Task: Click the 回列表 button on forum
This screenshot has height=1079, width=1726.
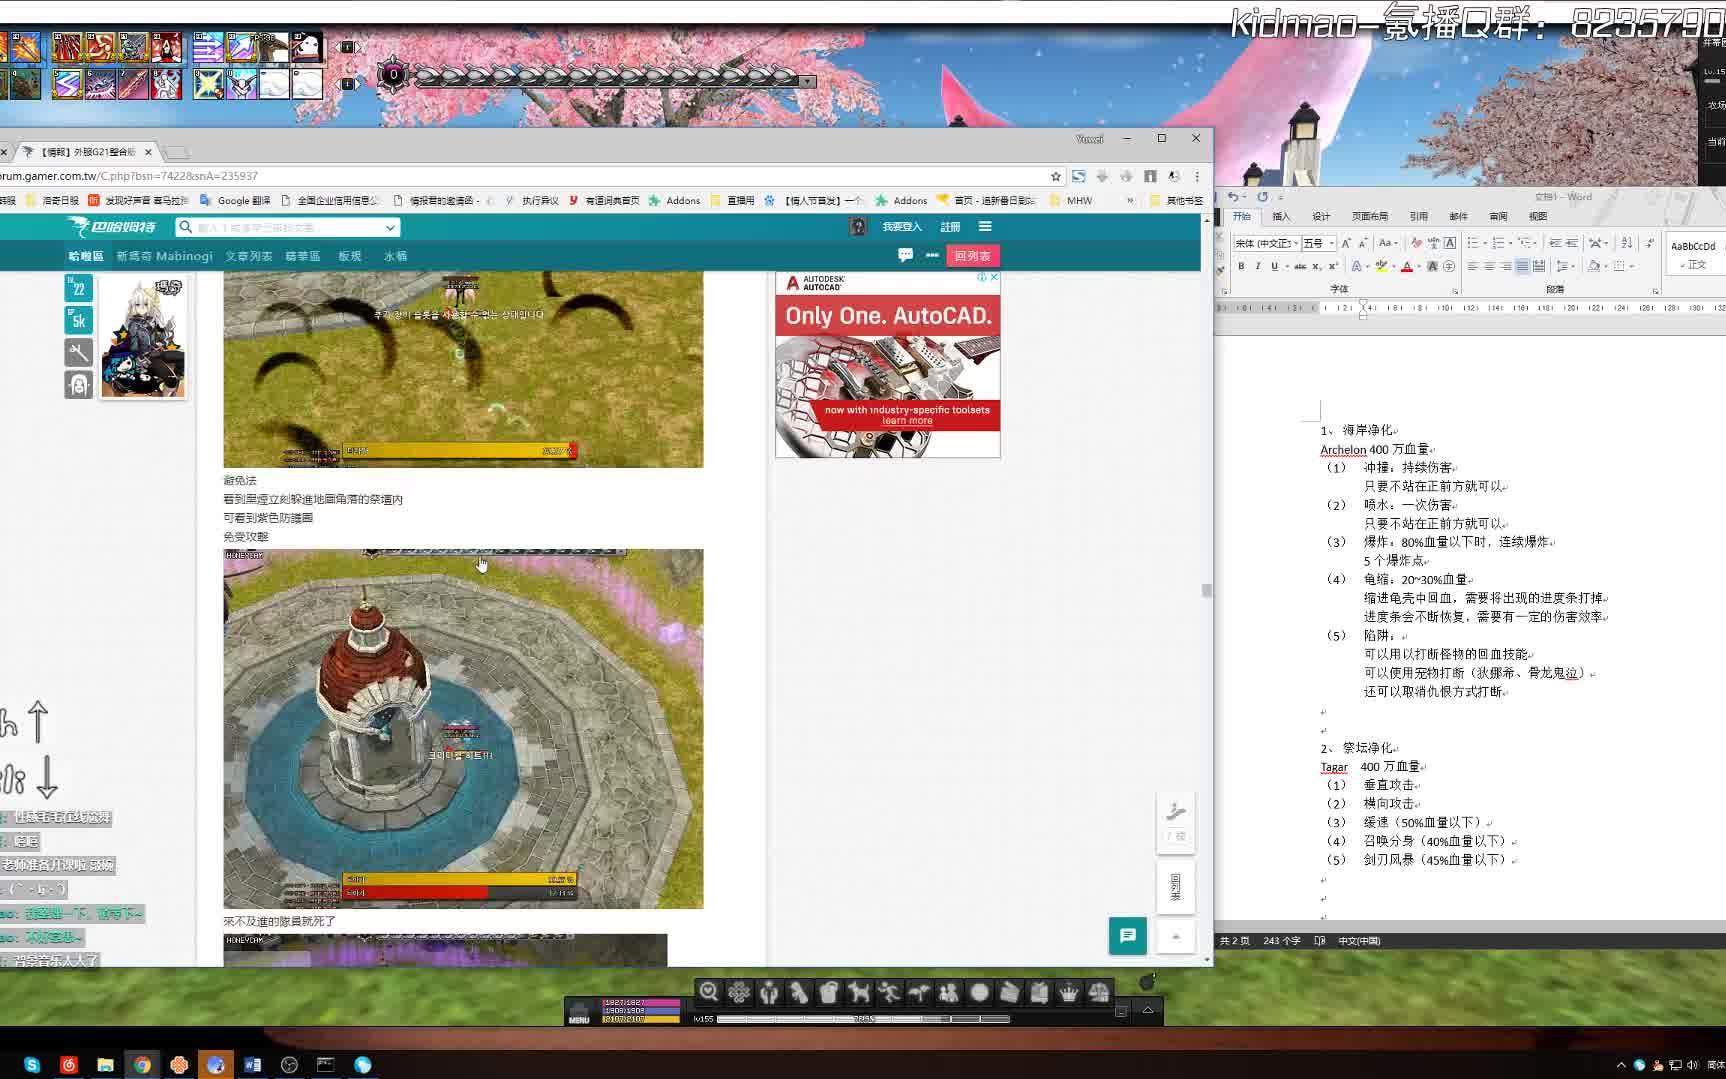Action: (972, 256)
